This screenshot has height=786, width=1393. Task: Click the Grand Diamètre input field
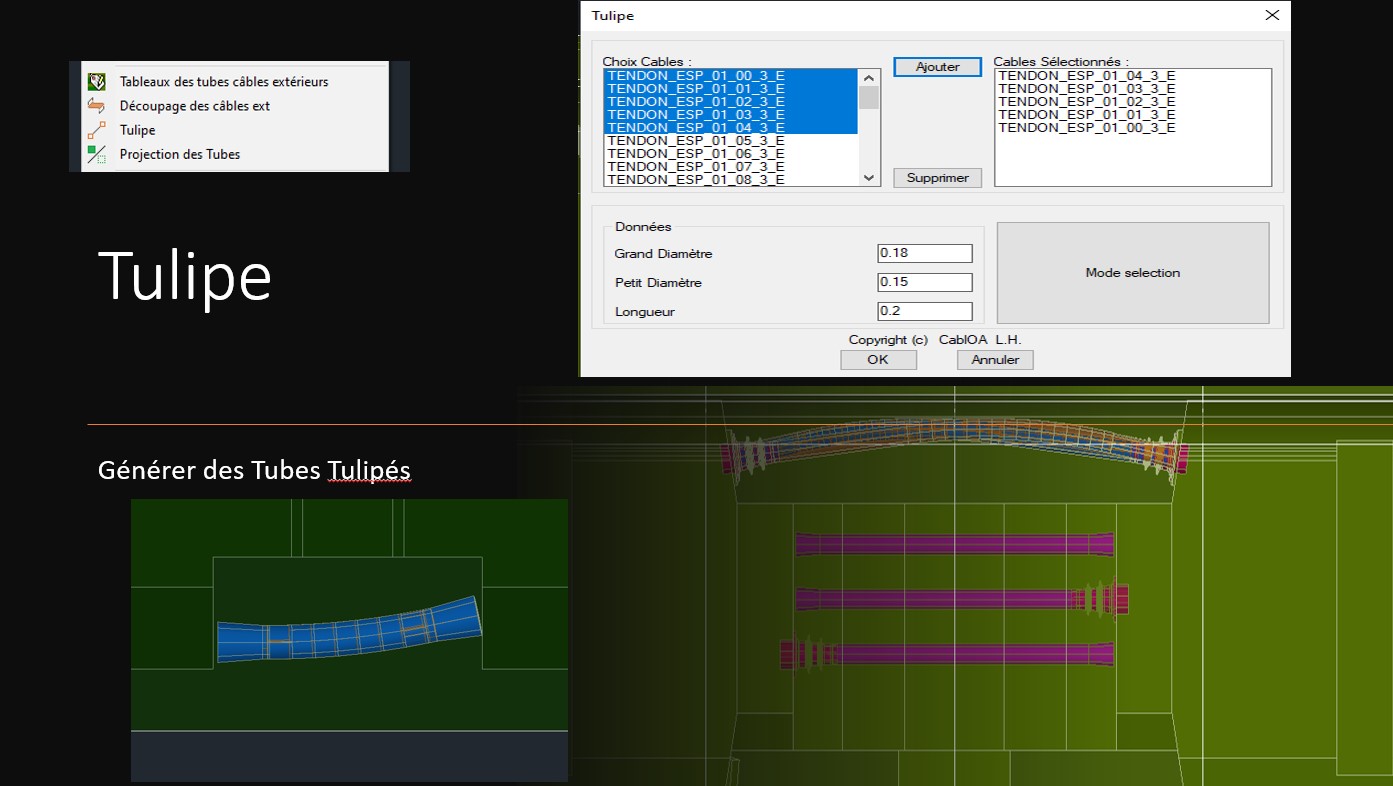click(925, 253)
